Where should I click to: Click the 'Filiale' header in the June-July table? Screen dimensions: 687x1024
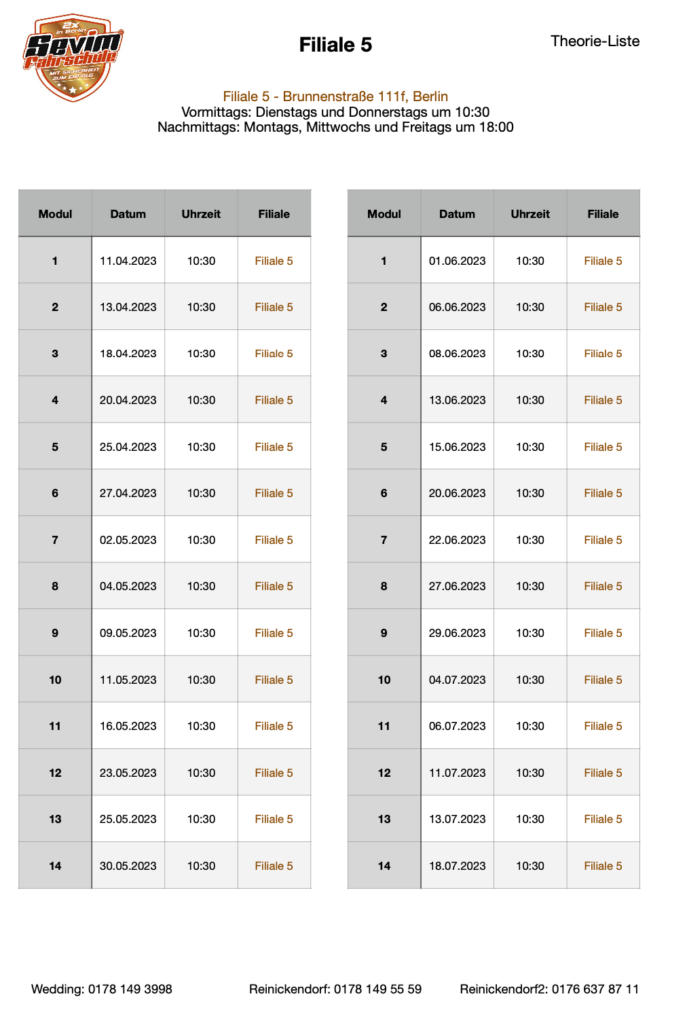pos(603,214)
